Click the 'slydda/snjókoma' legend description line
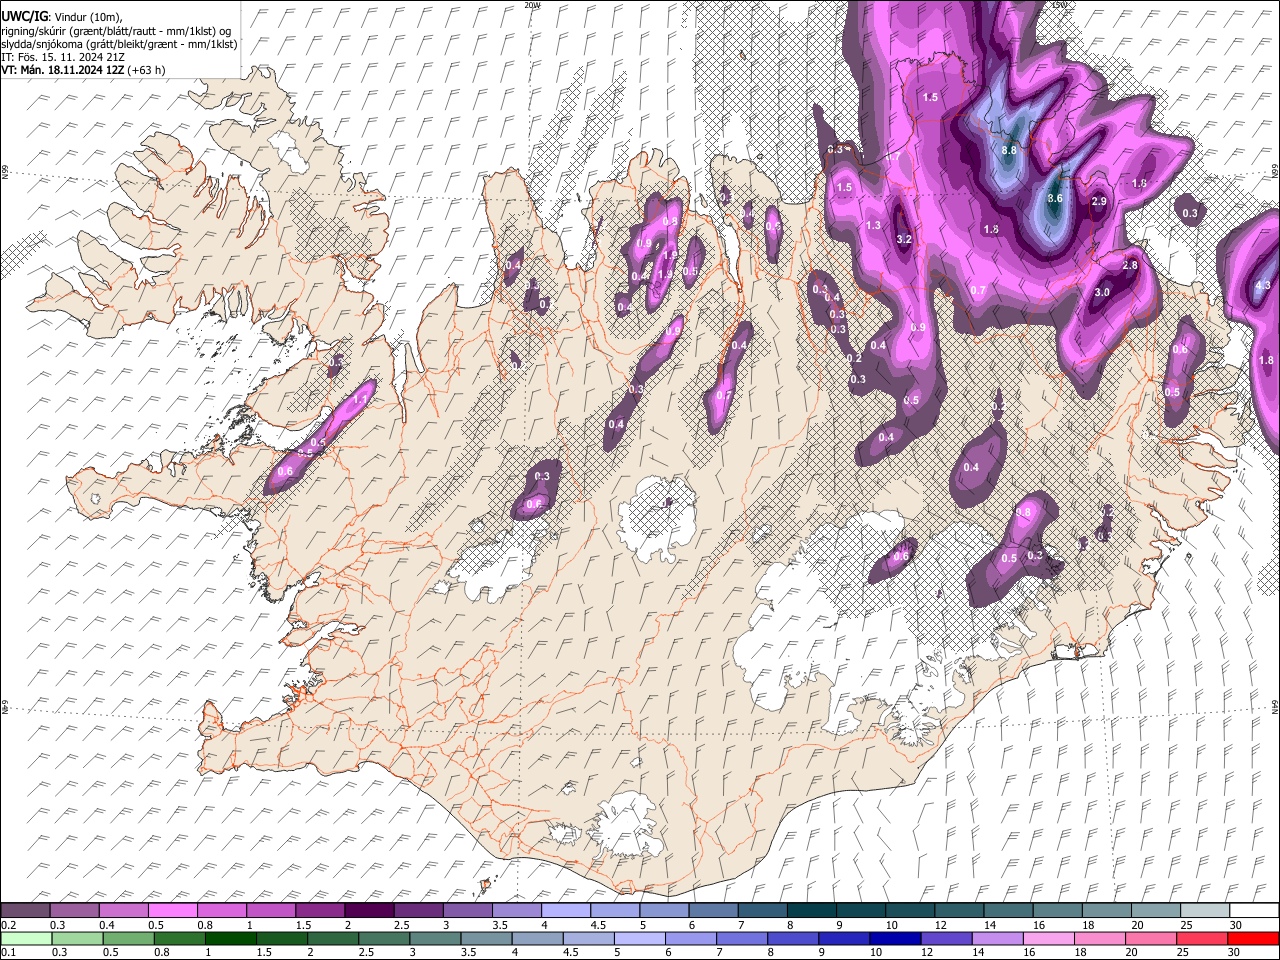Screen dimensions: 1280x960 coord(119,44)
